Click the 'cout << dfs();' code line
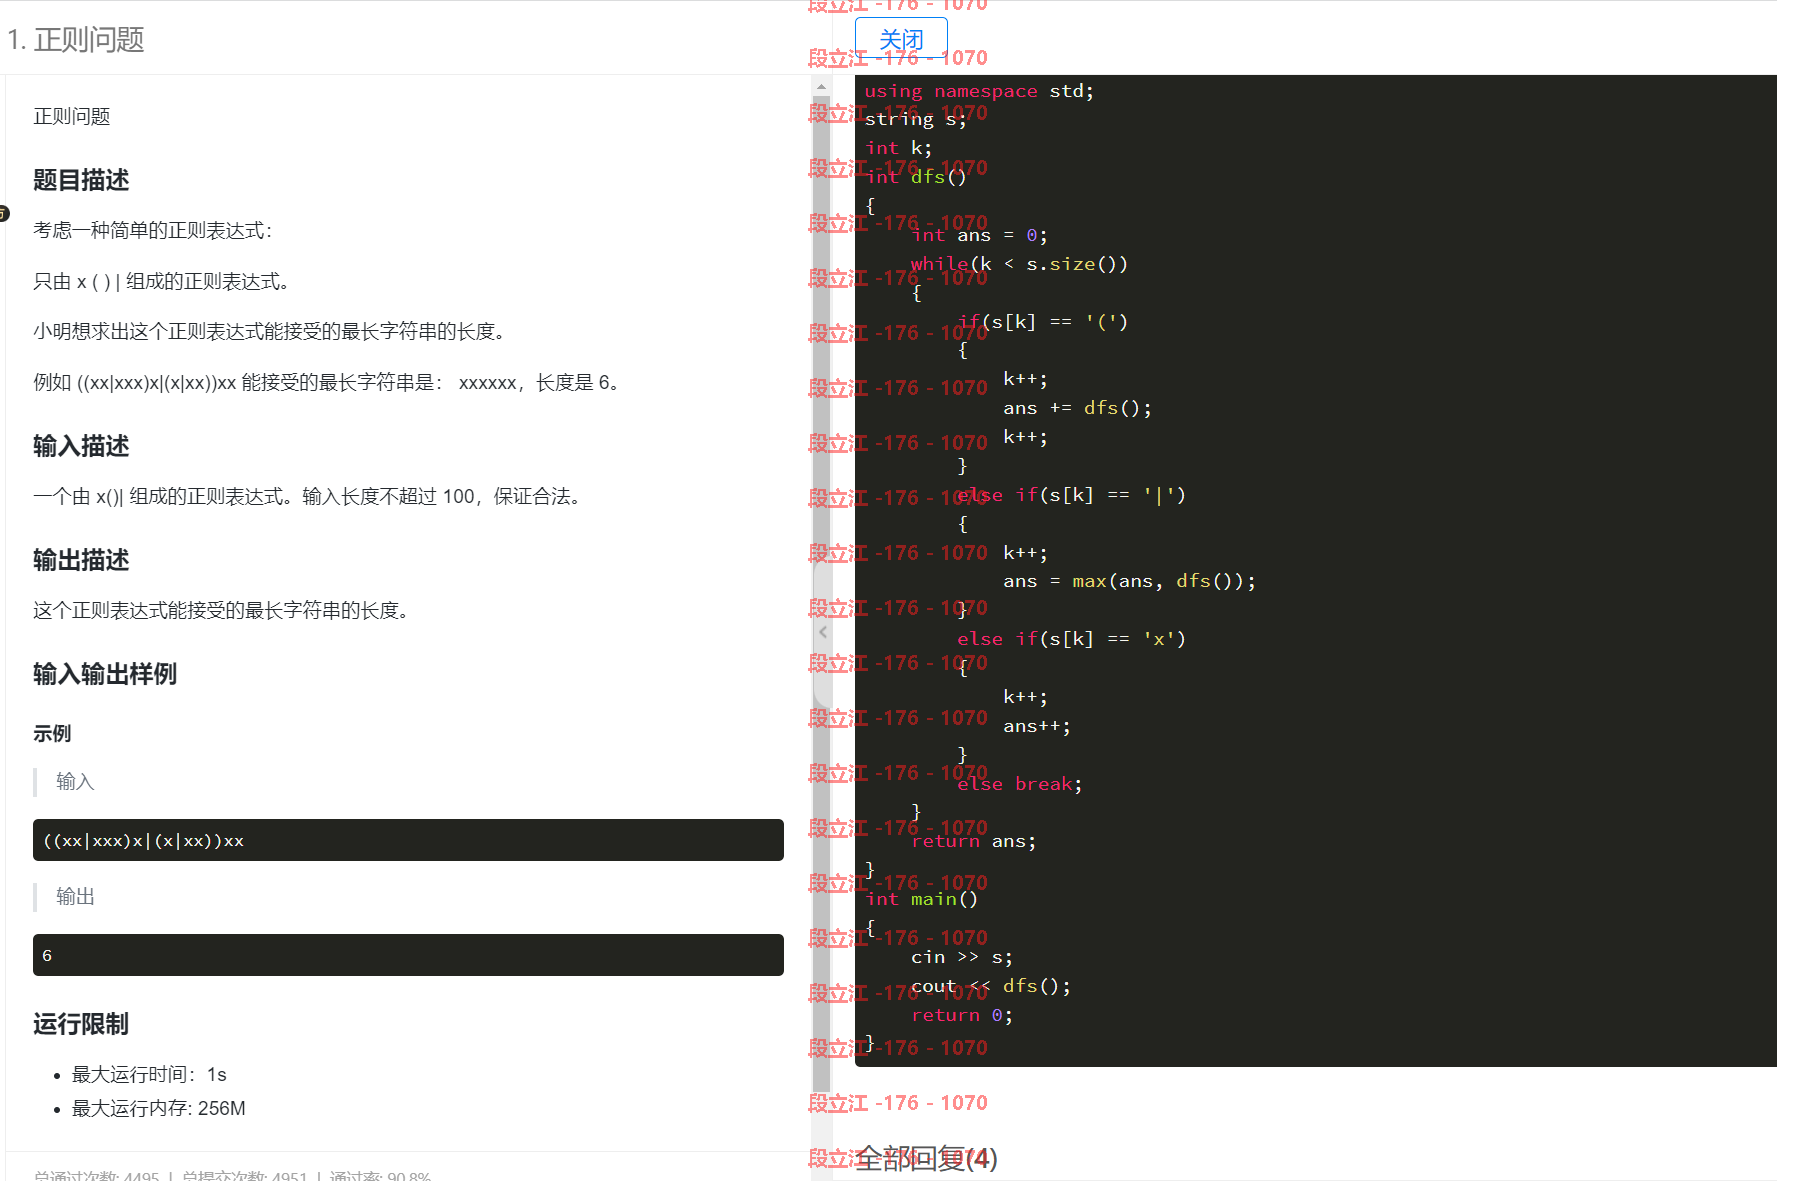The image size is (1796, 1200). pos(990,986)
